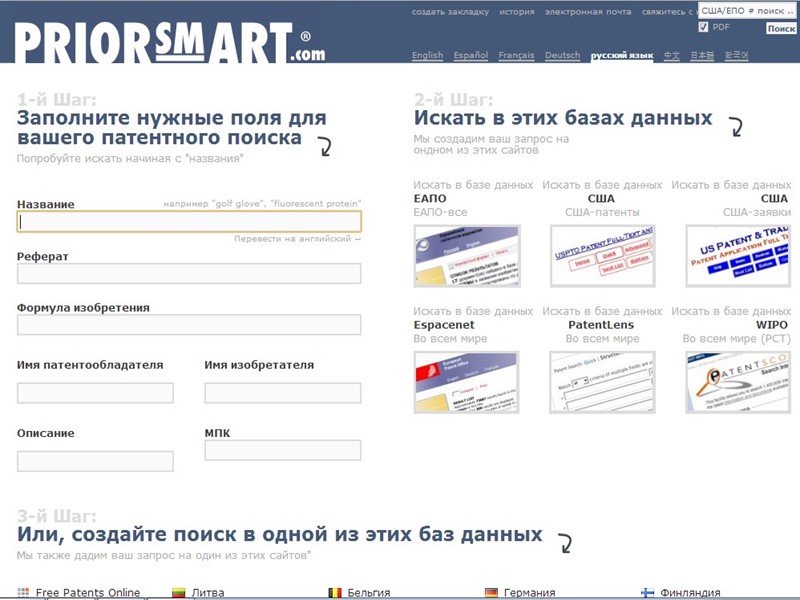Click into the МПК input field
The height and width of the screenshot is (600, 800).
[x=283, y=451]
